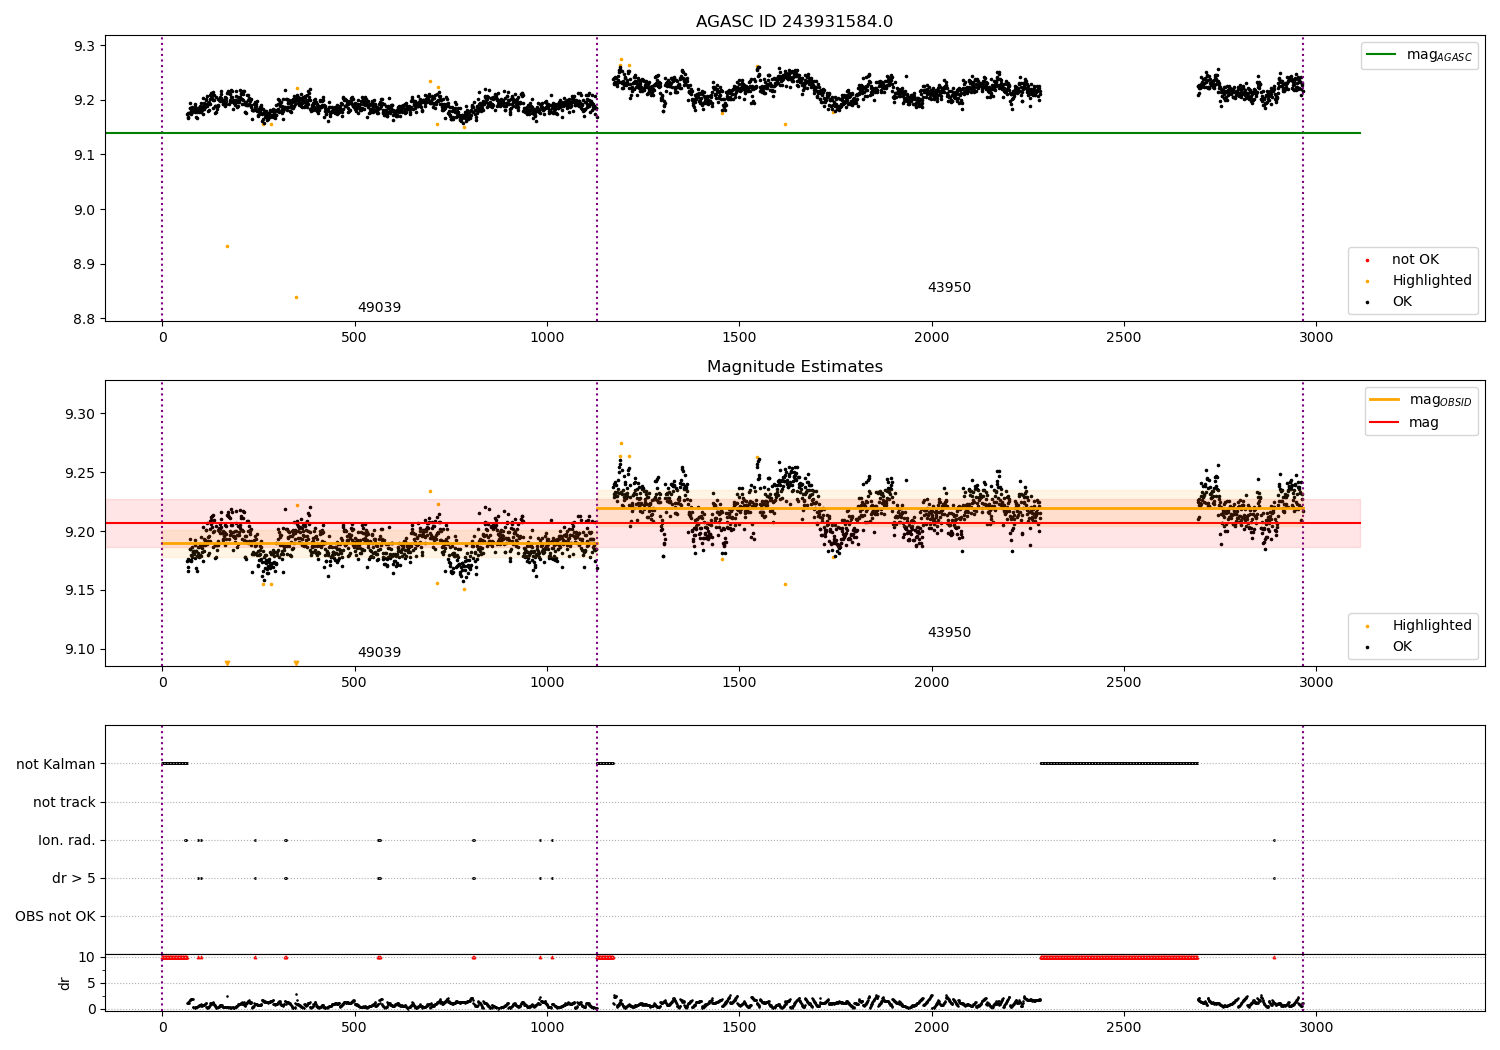Click x-axis tick '2000' below the dr panel
The height and width of the screenshot is (1050, 1500).
(x=932, y=1027)
